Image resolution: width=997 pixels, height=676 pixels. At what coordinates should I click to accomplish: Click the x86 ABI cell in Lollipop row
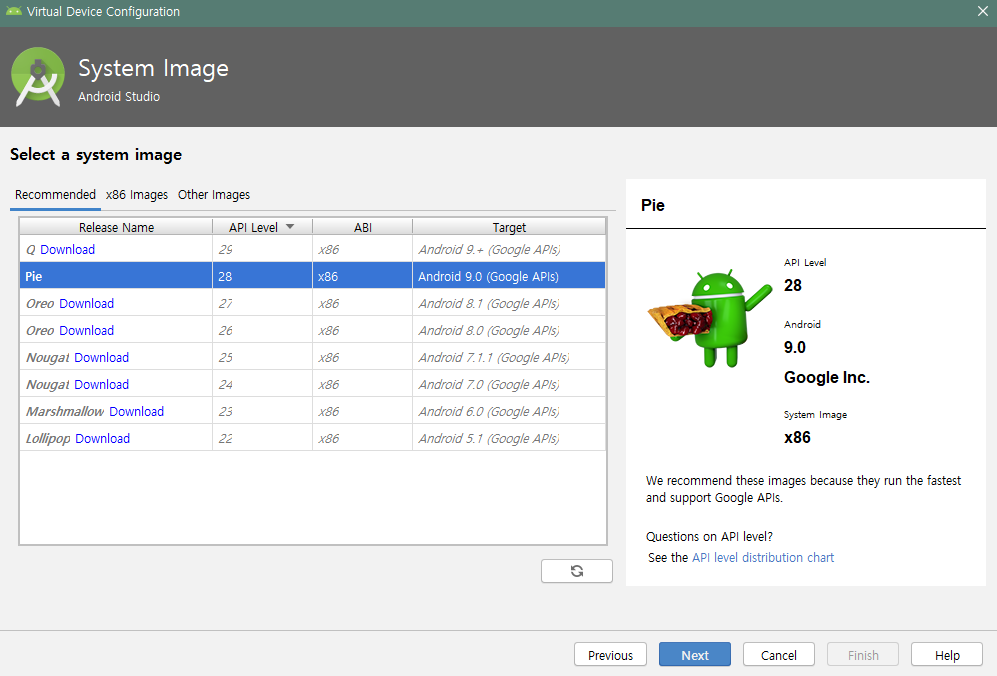point(362,439)
